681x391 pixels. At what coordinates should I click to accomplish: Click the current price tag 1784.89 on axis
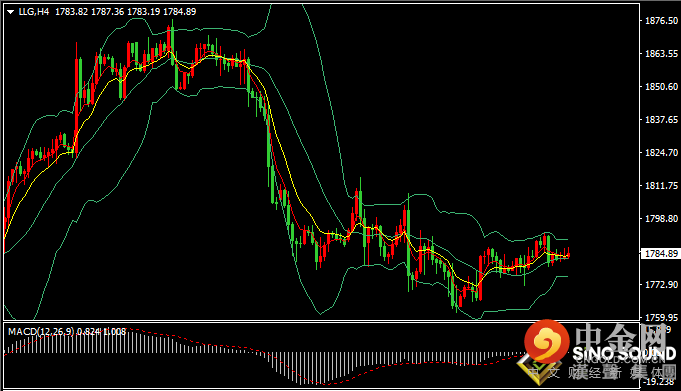click(661, 253)
